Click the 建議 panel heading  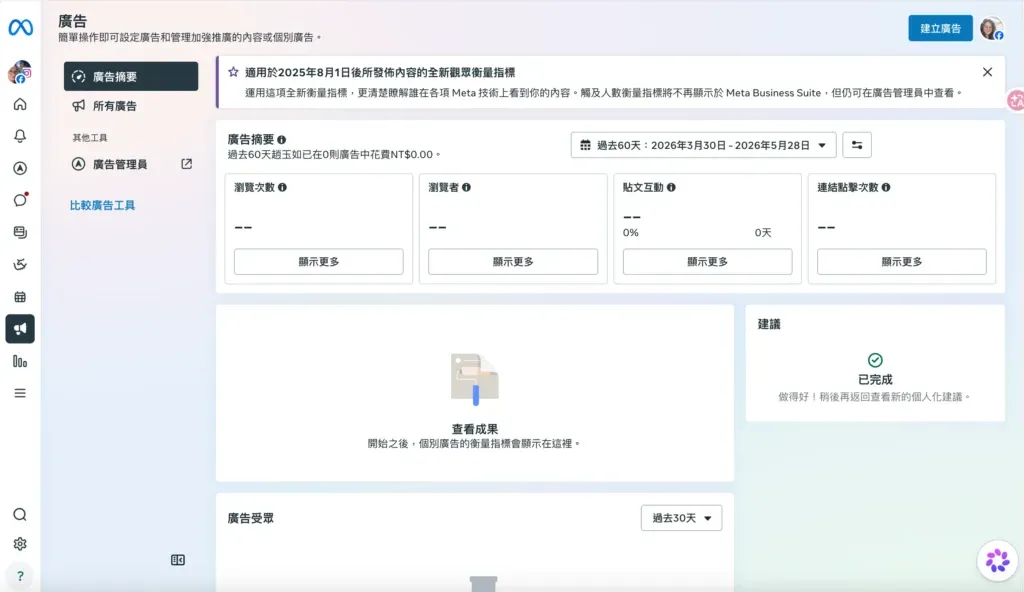point(769,324)
